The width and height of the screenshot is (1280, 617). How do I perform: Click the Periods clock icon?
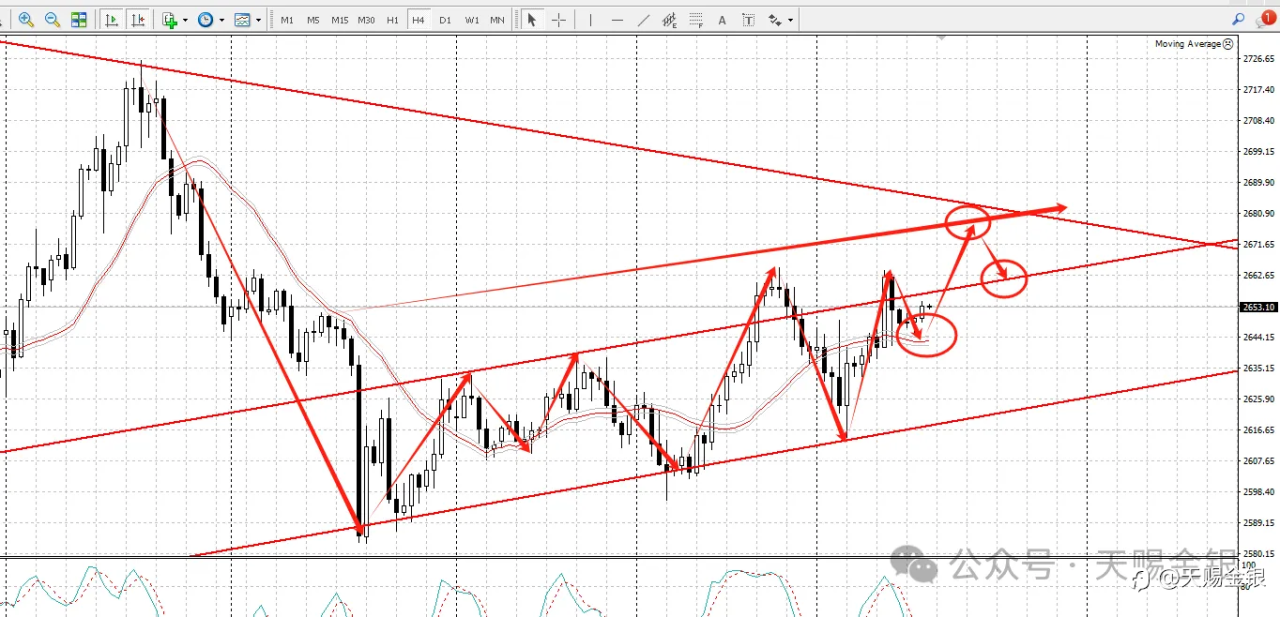(206, 19)
